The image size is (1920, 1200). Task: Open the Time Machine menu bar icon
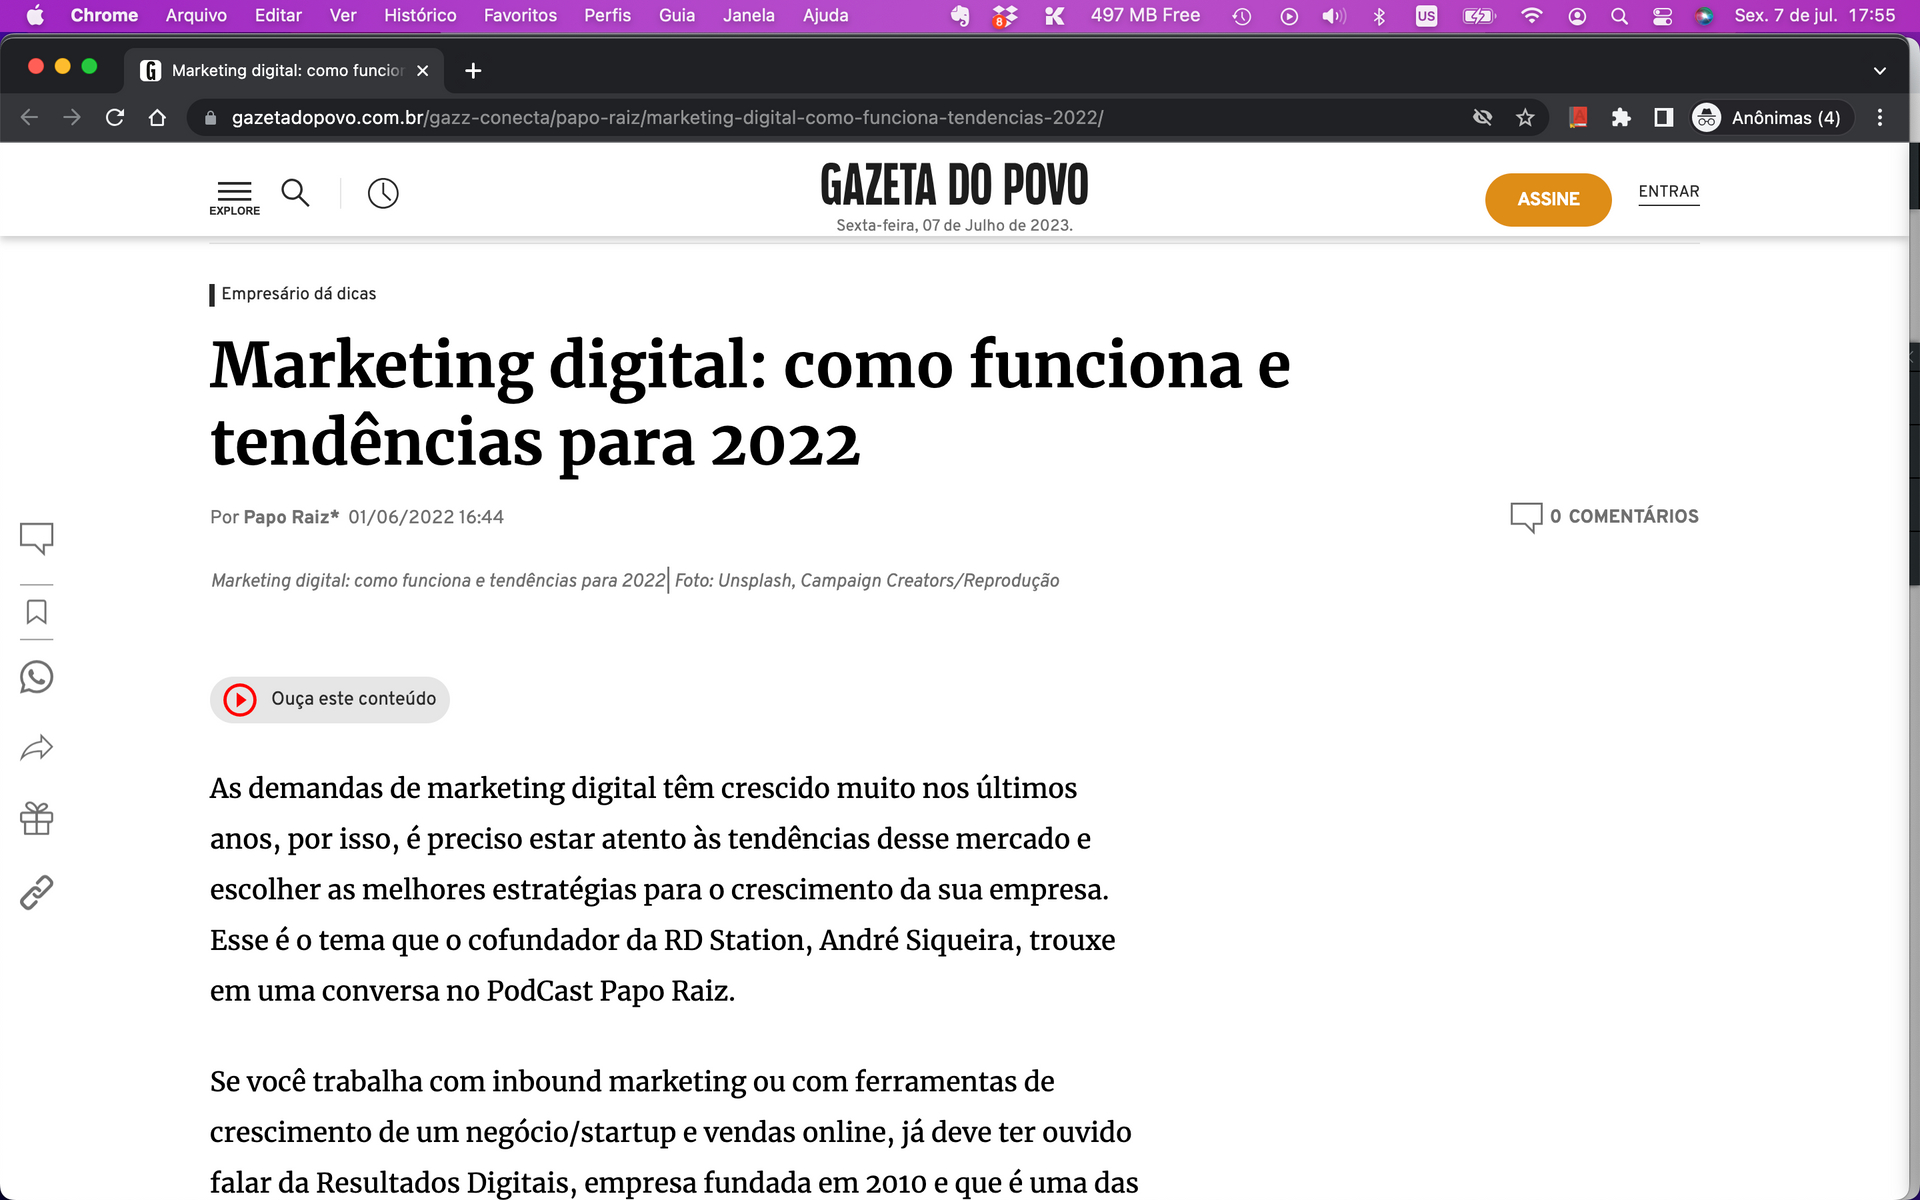click(x=1242, y=15)
